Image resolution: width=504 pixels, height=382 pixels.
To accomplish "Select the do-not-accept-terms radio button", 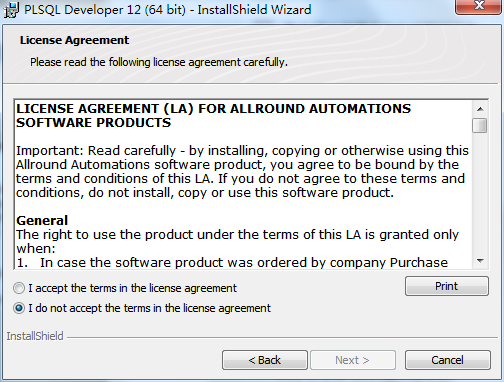I will point(19,308).
